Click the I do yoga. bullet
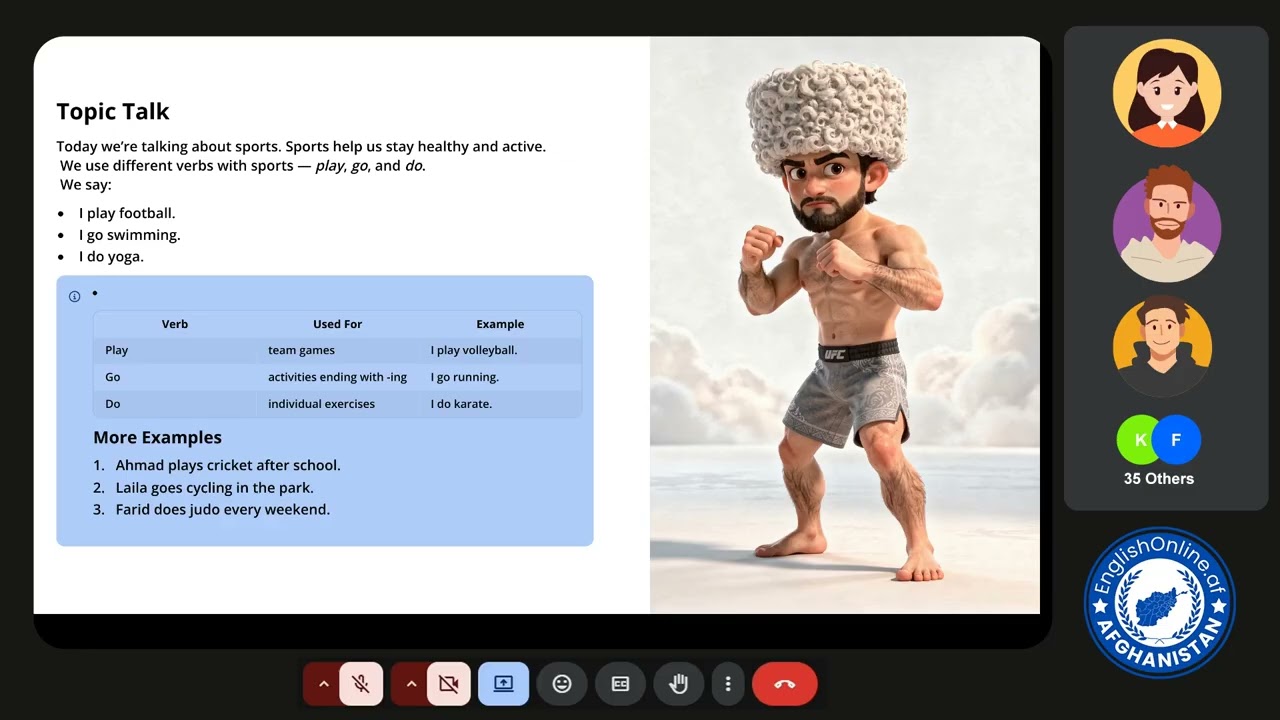The height and width of the screenshot is (720, 1280). pos(111,257)
